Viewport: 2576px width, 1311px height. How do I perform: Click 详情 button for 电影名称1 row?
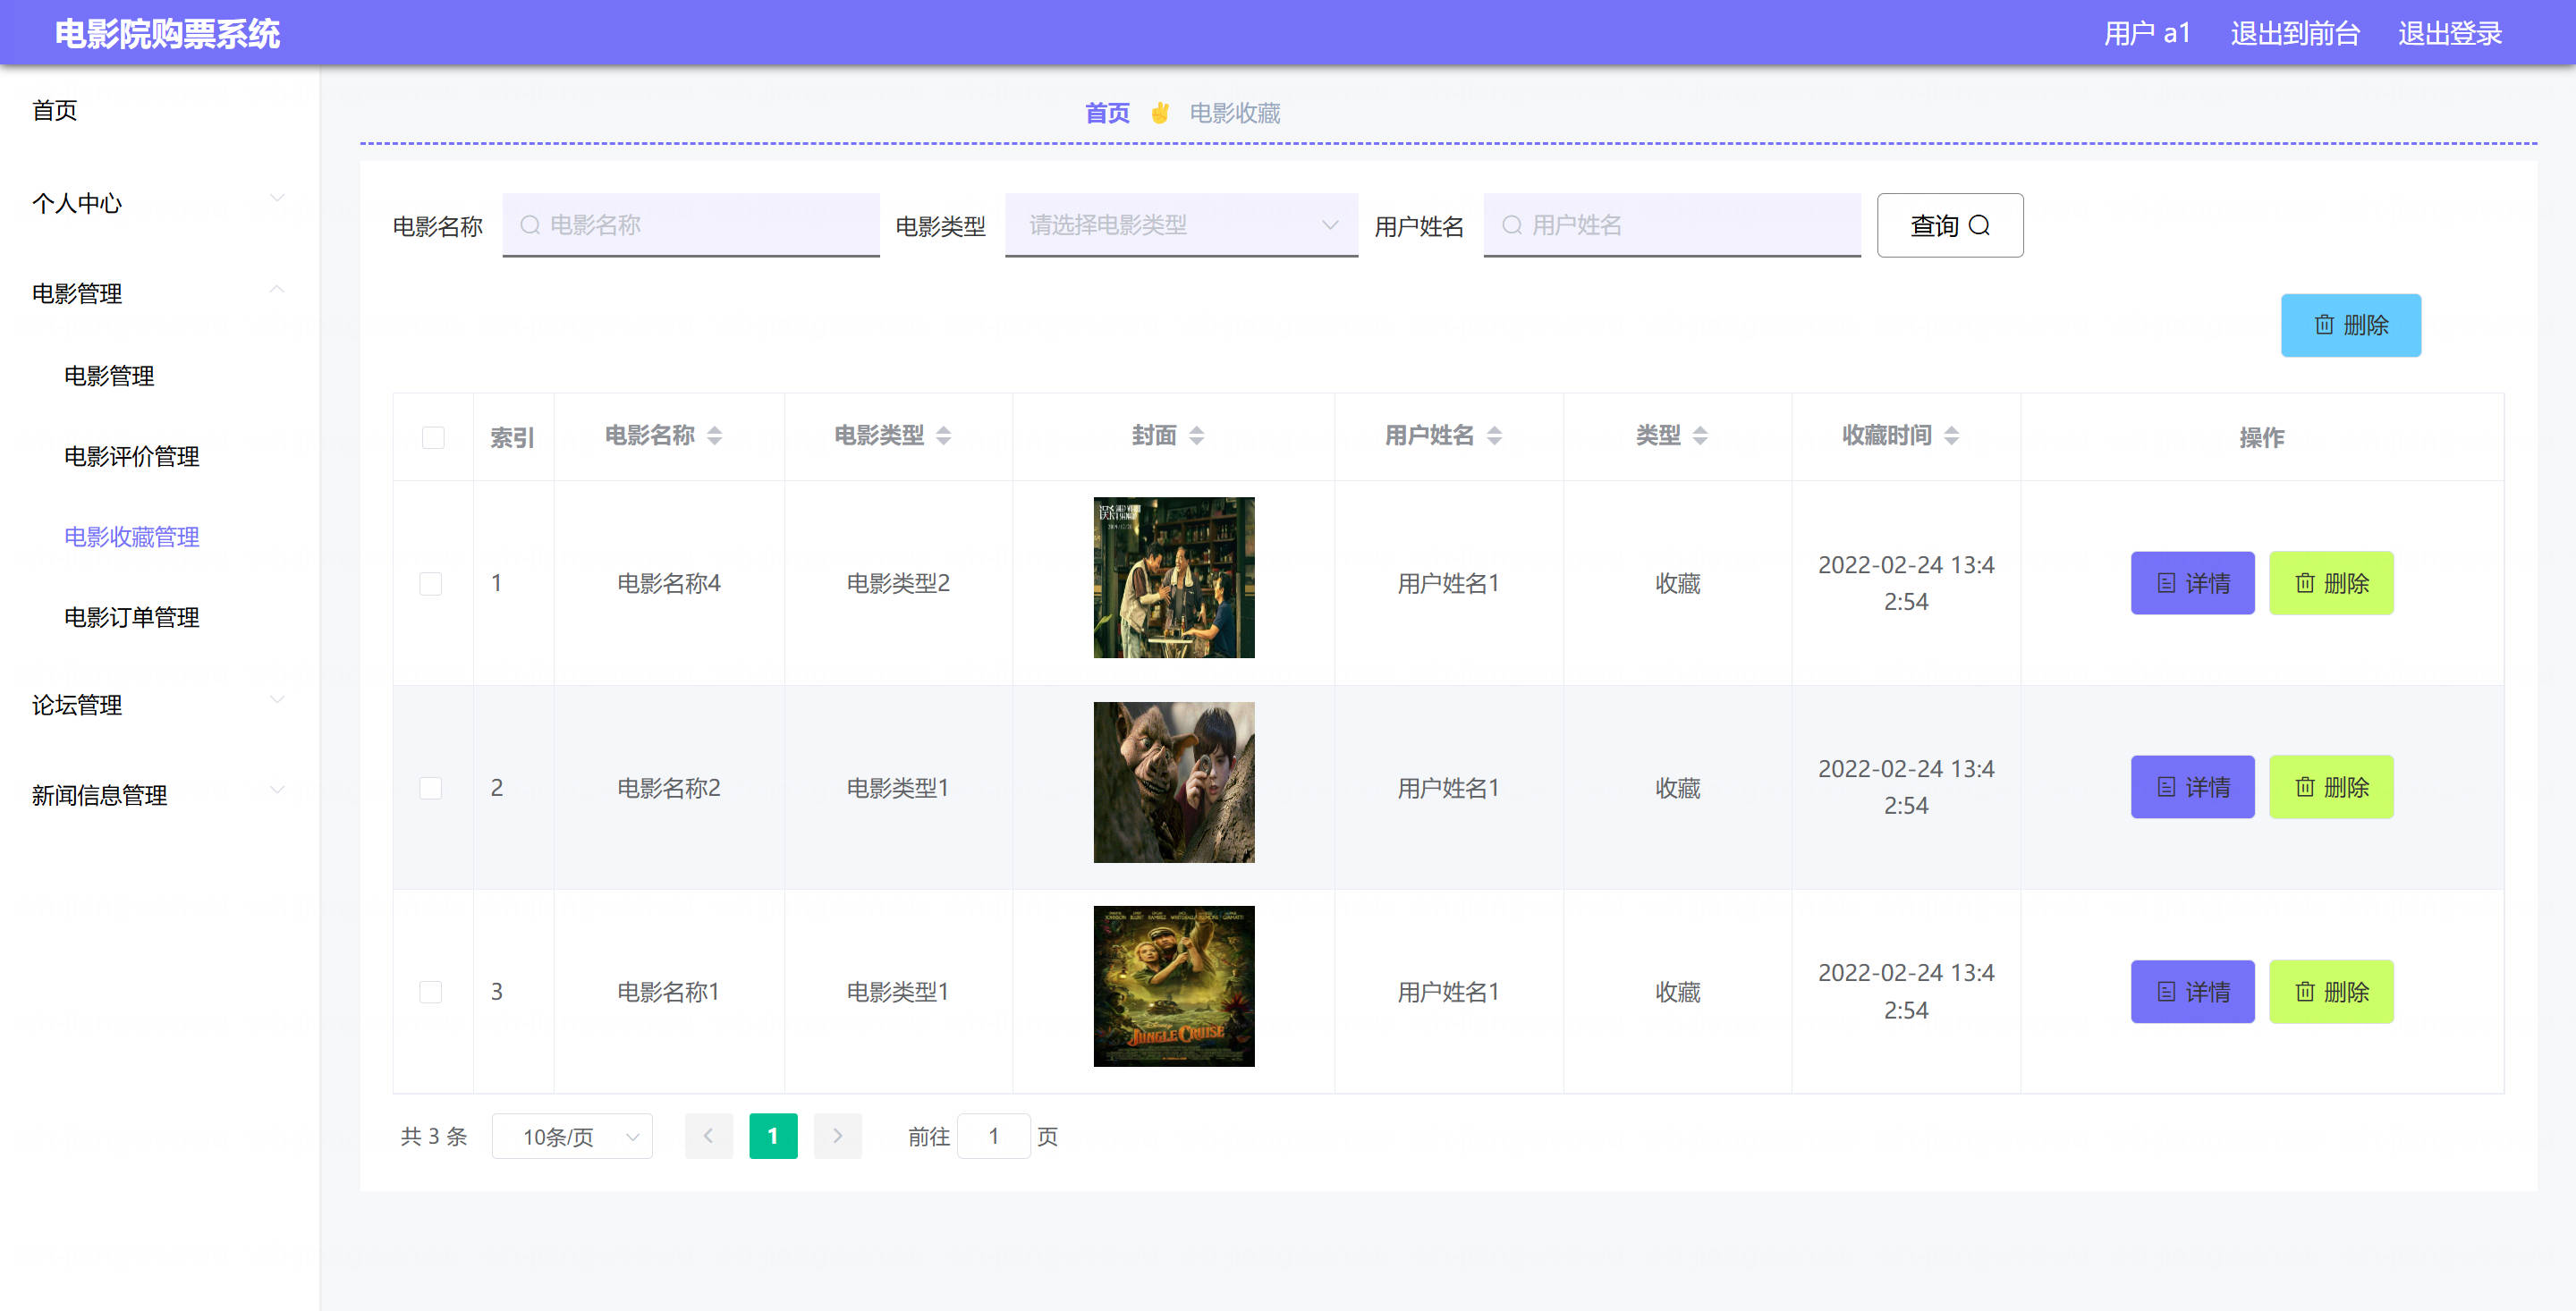pyautogui.click(x=2191, y=992)
